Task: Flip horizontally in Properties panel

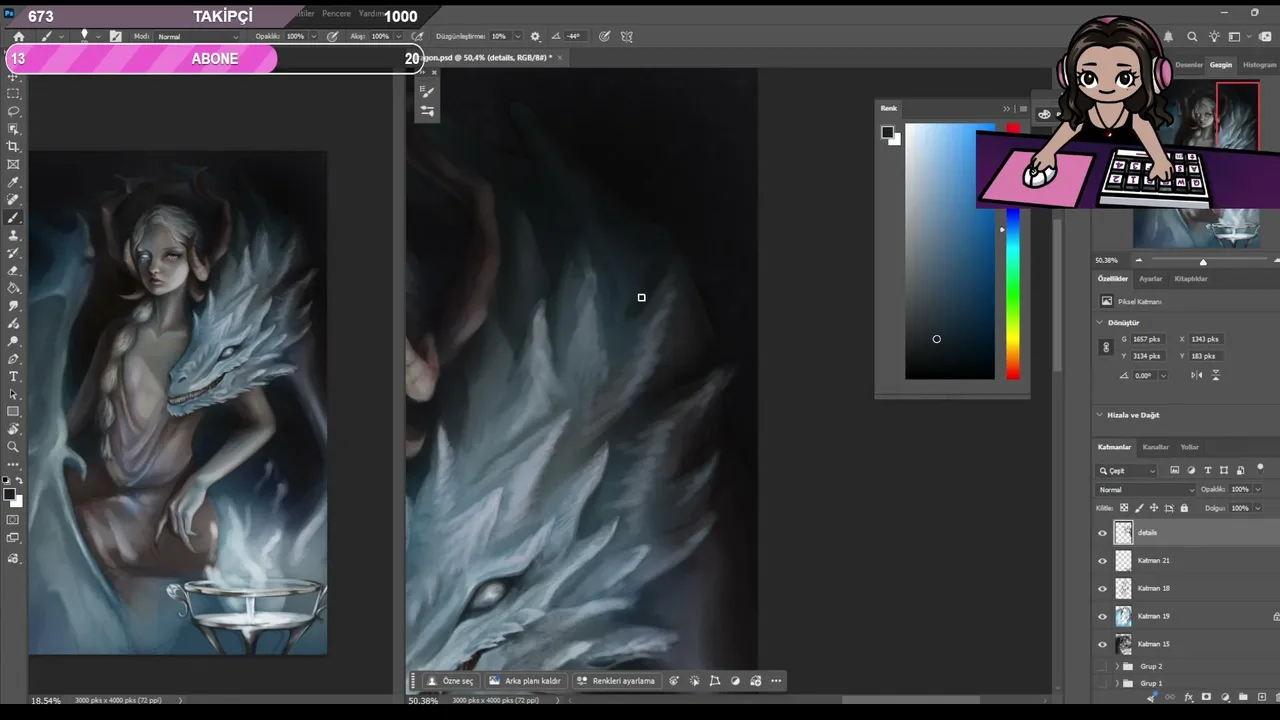Action: [x=1197, y=375]
